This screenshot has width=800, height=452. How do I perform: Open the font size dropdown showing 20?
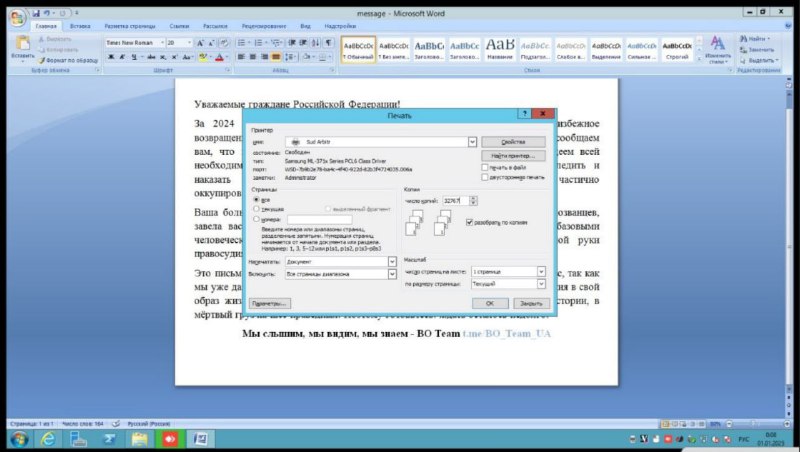click(189, 43)
